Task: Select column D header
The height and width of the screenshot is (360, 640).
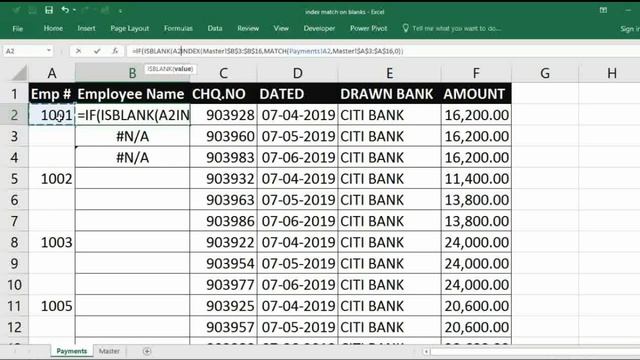Action: (298, 73)
